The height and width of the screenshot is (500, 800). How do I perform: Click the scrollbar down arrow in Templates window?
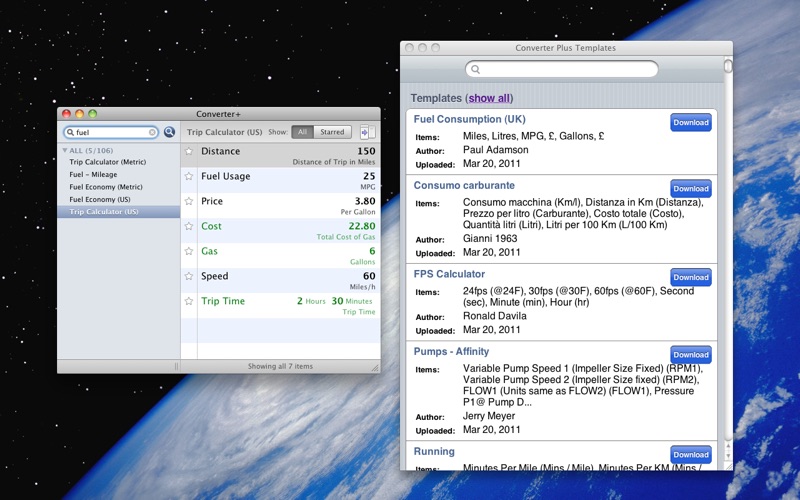click(x=728, y=456)
